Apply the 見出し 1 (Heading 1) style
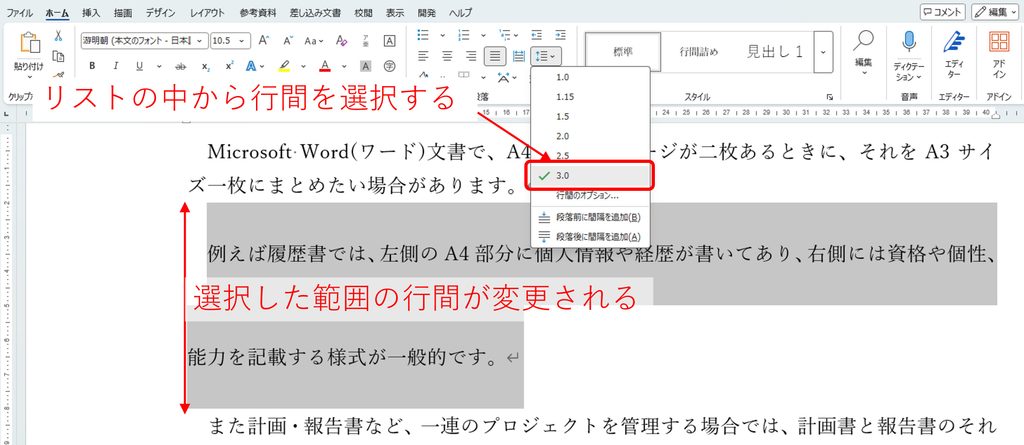Screen dimensions: 1024x445 (x=775, y=52)
